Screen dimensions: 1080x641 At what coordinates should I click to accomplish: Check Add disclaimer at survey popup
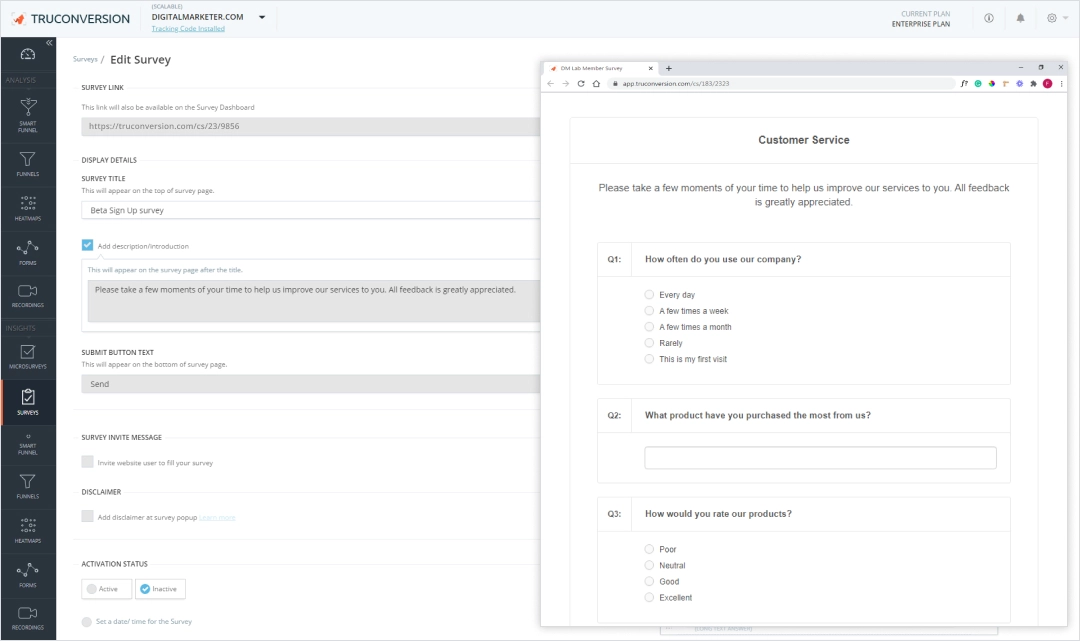click(x=88, y=516)
